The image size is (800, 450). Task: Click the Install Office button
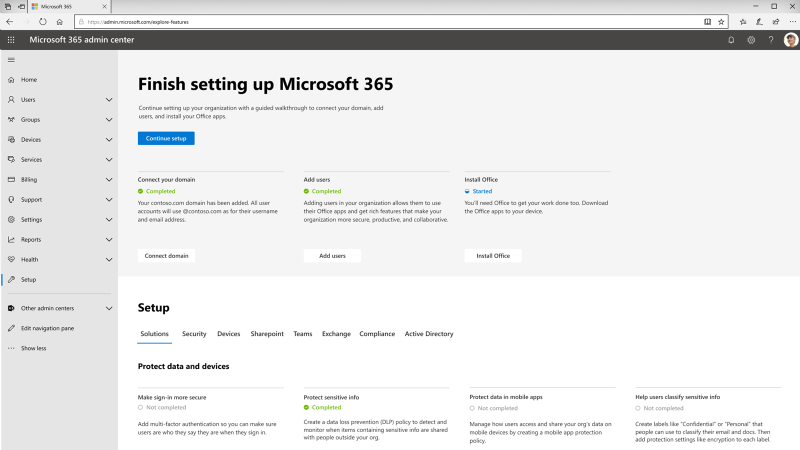[493, 256]
